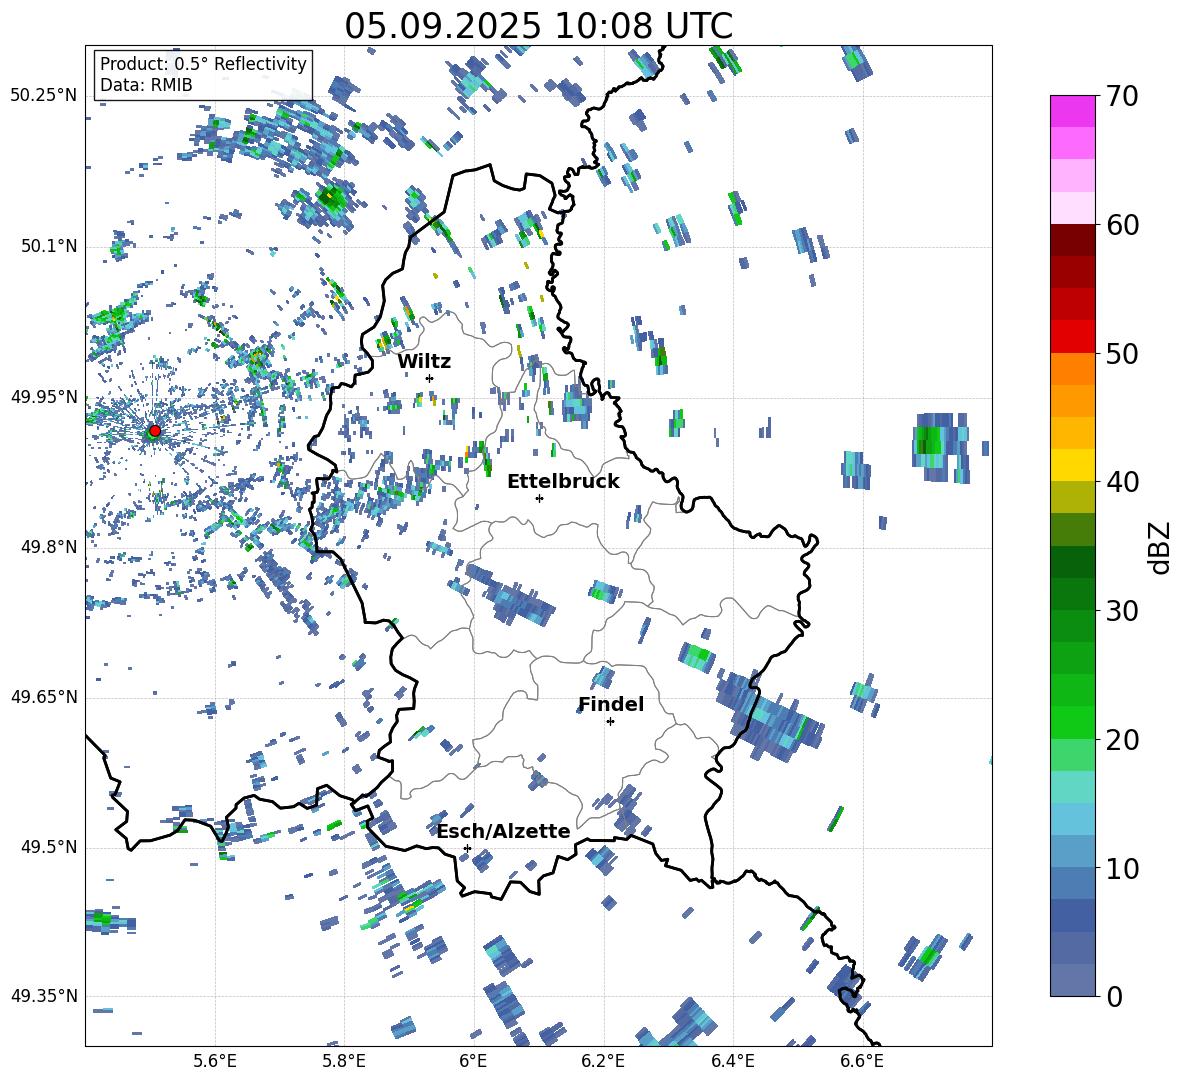
Task: Click the 49.8°N latitude label
Action: coord(48,547)
